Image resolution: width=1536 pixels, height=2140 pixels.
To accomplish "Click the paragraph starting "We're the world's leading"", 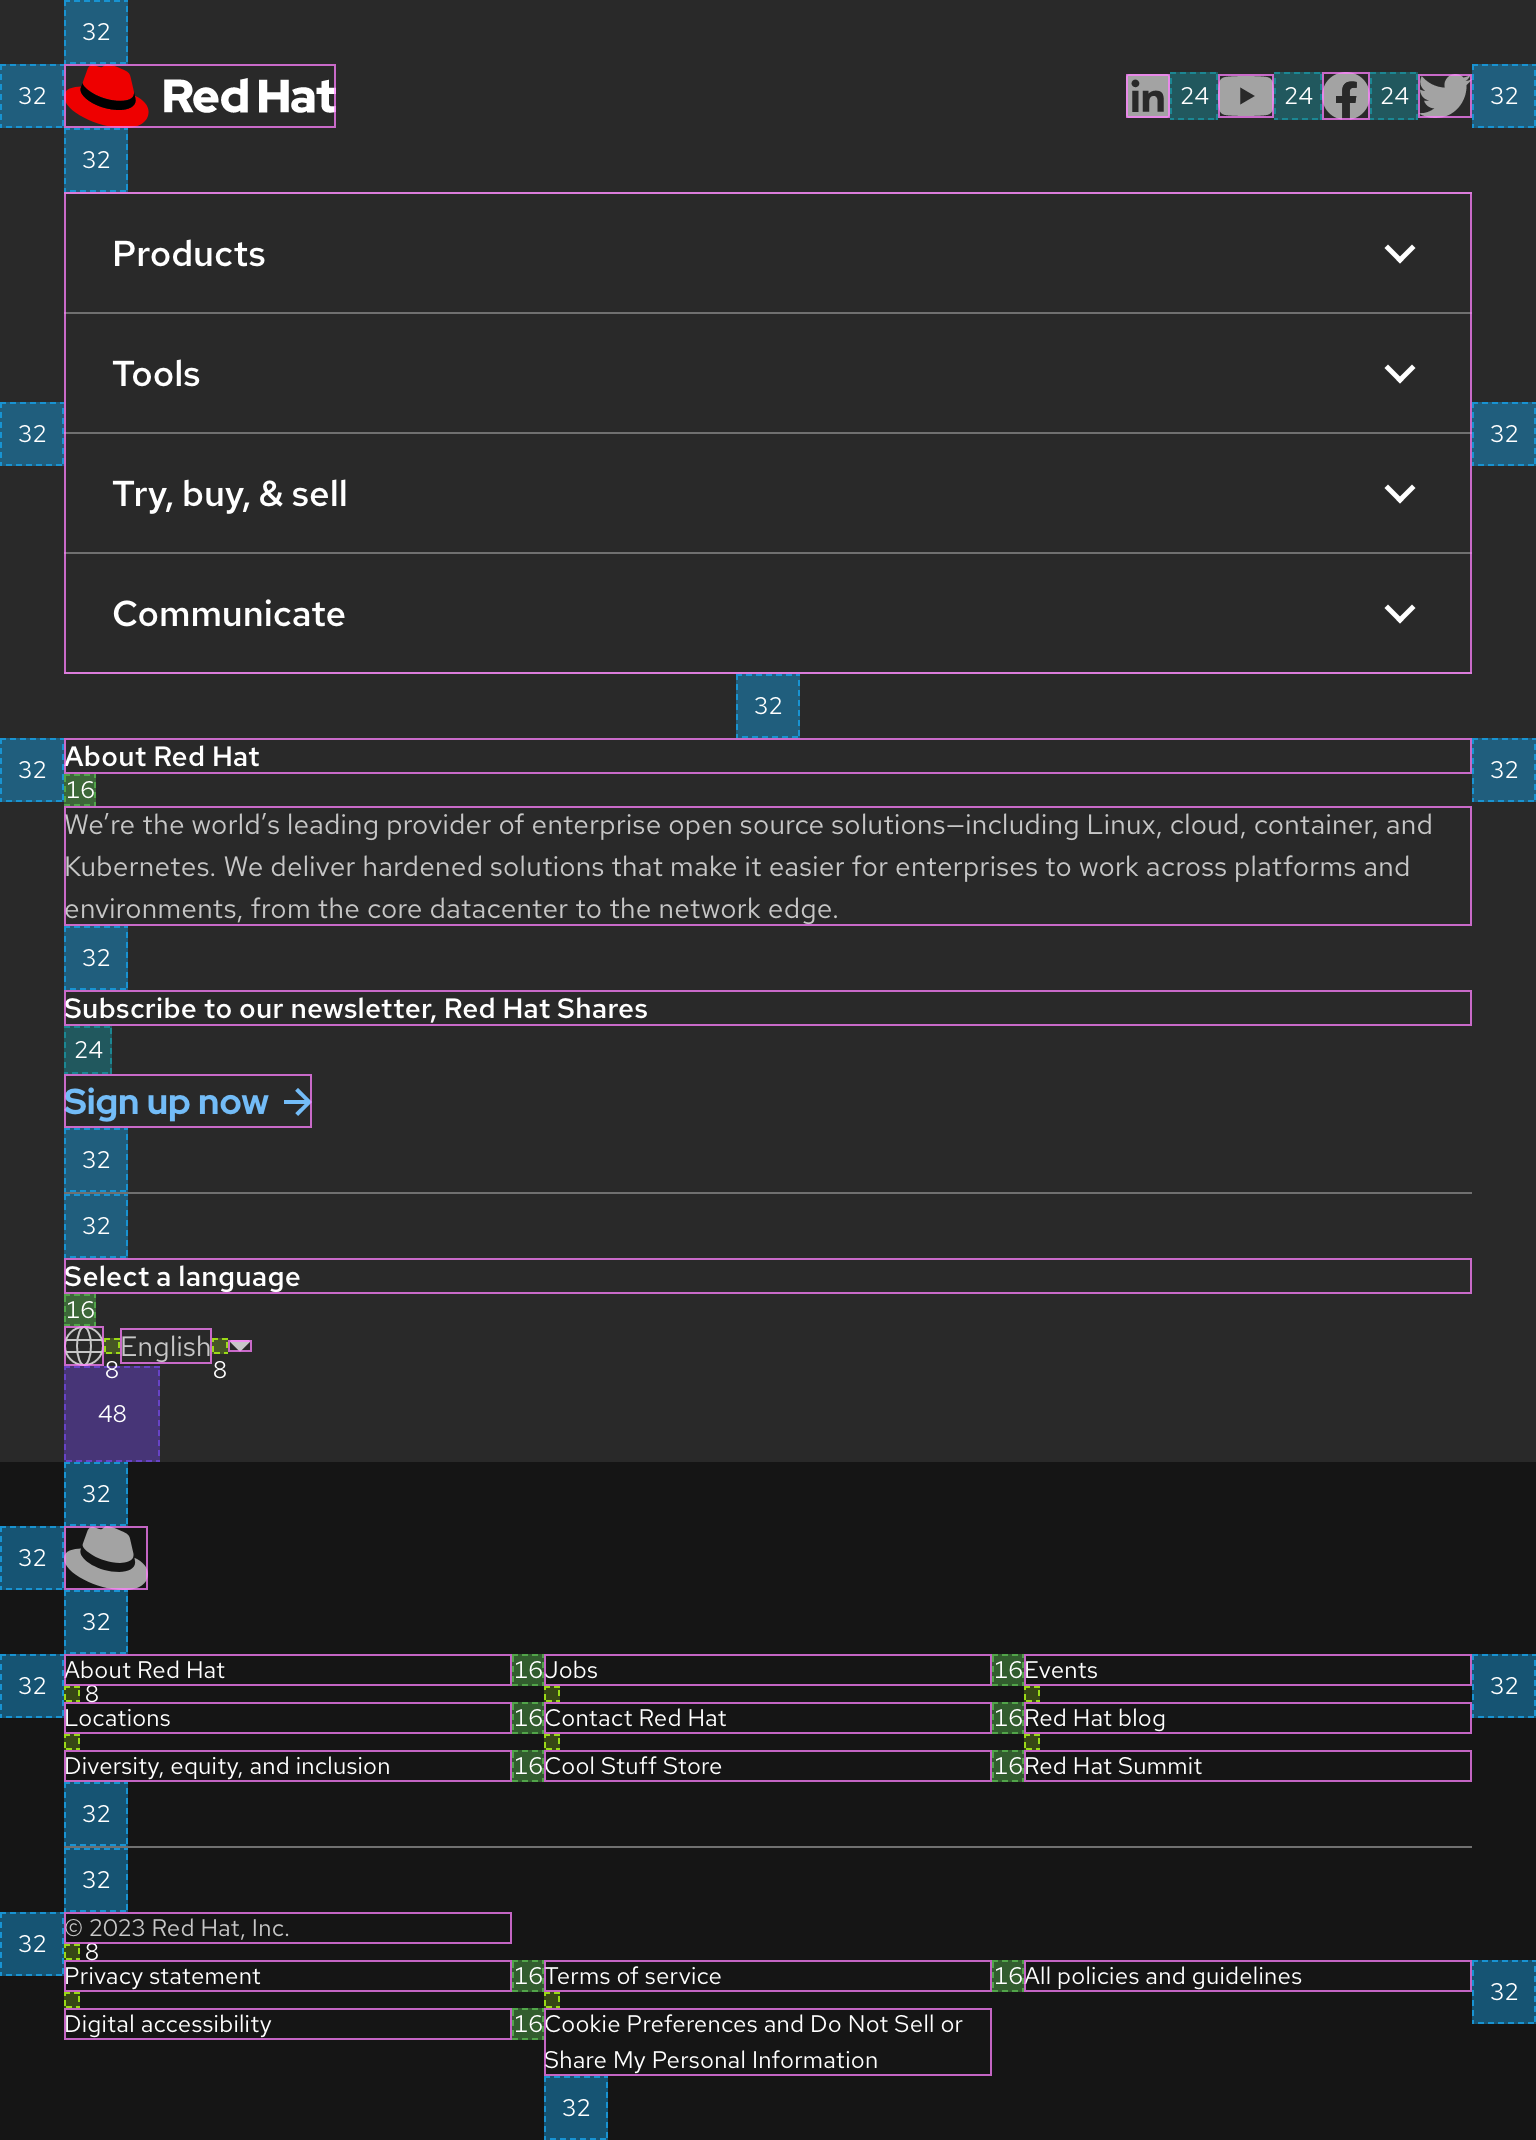I will 768,866.
